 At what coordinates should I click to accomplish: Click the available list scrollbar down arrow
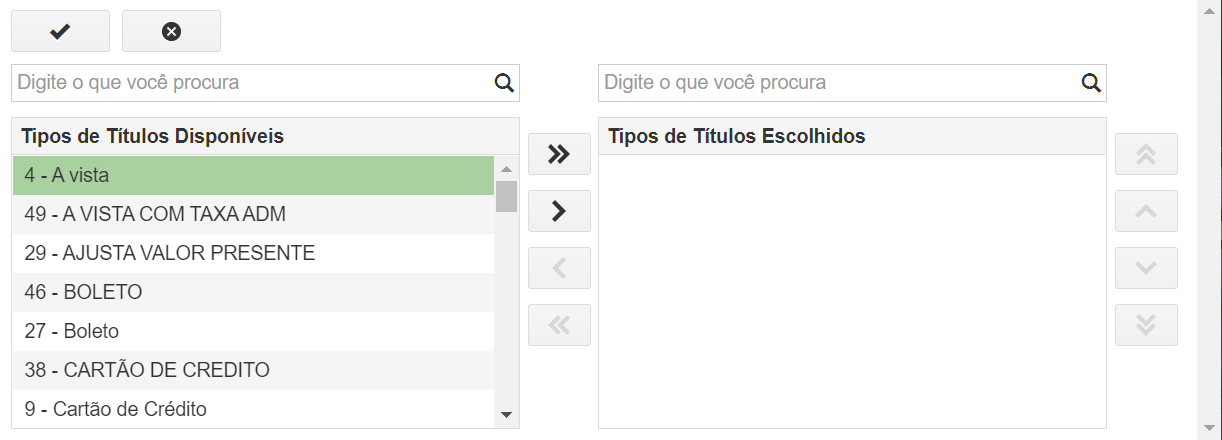pos(506,415)
